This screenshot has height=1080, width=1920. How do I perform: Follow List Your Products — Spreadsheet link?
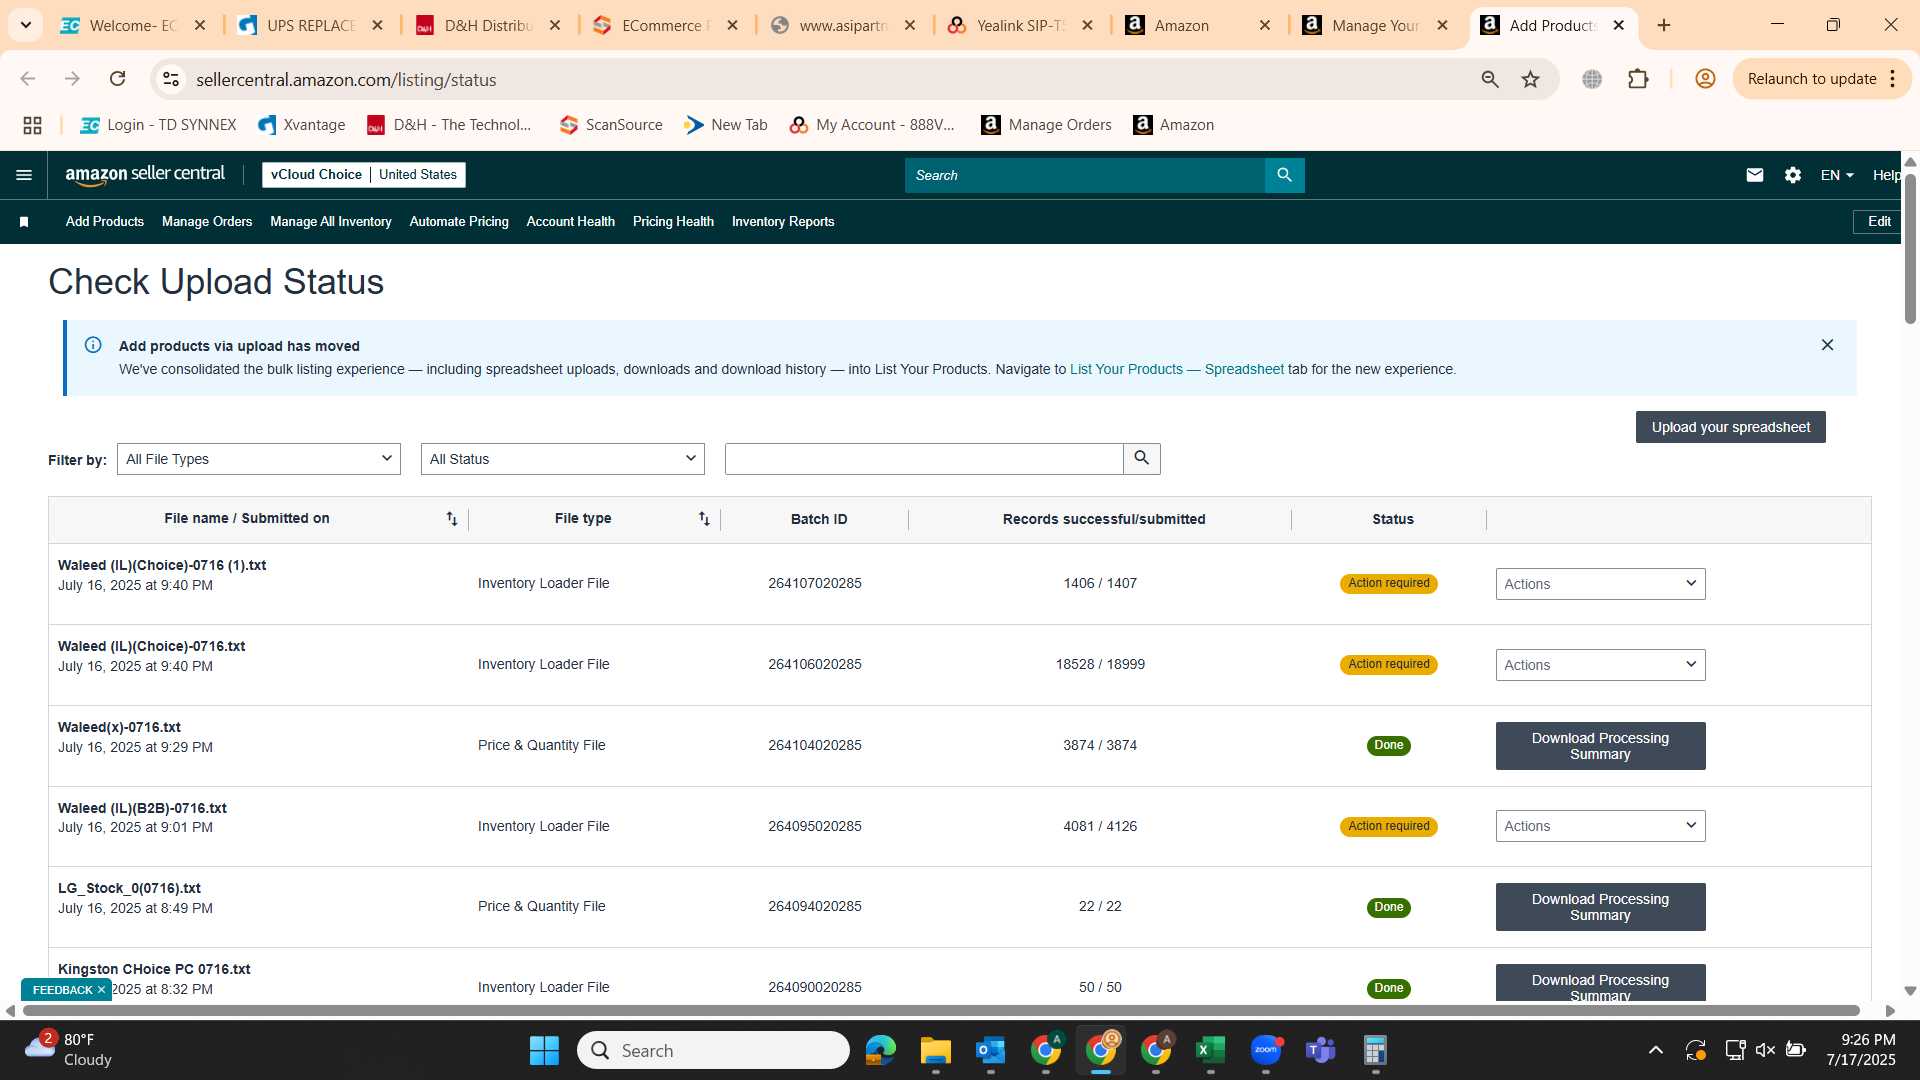pos(1176,369)
